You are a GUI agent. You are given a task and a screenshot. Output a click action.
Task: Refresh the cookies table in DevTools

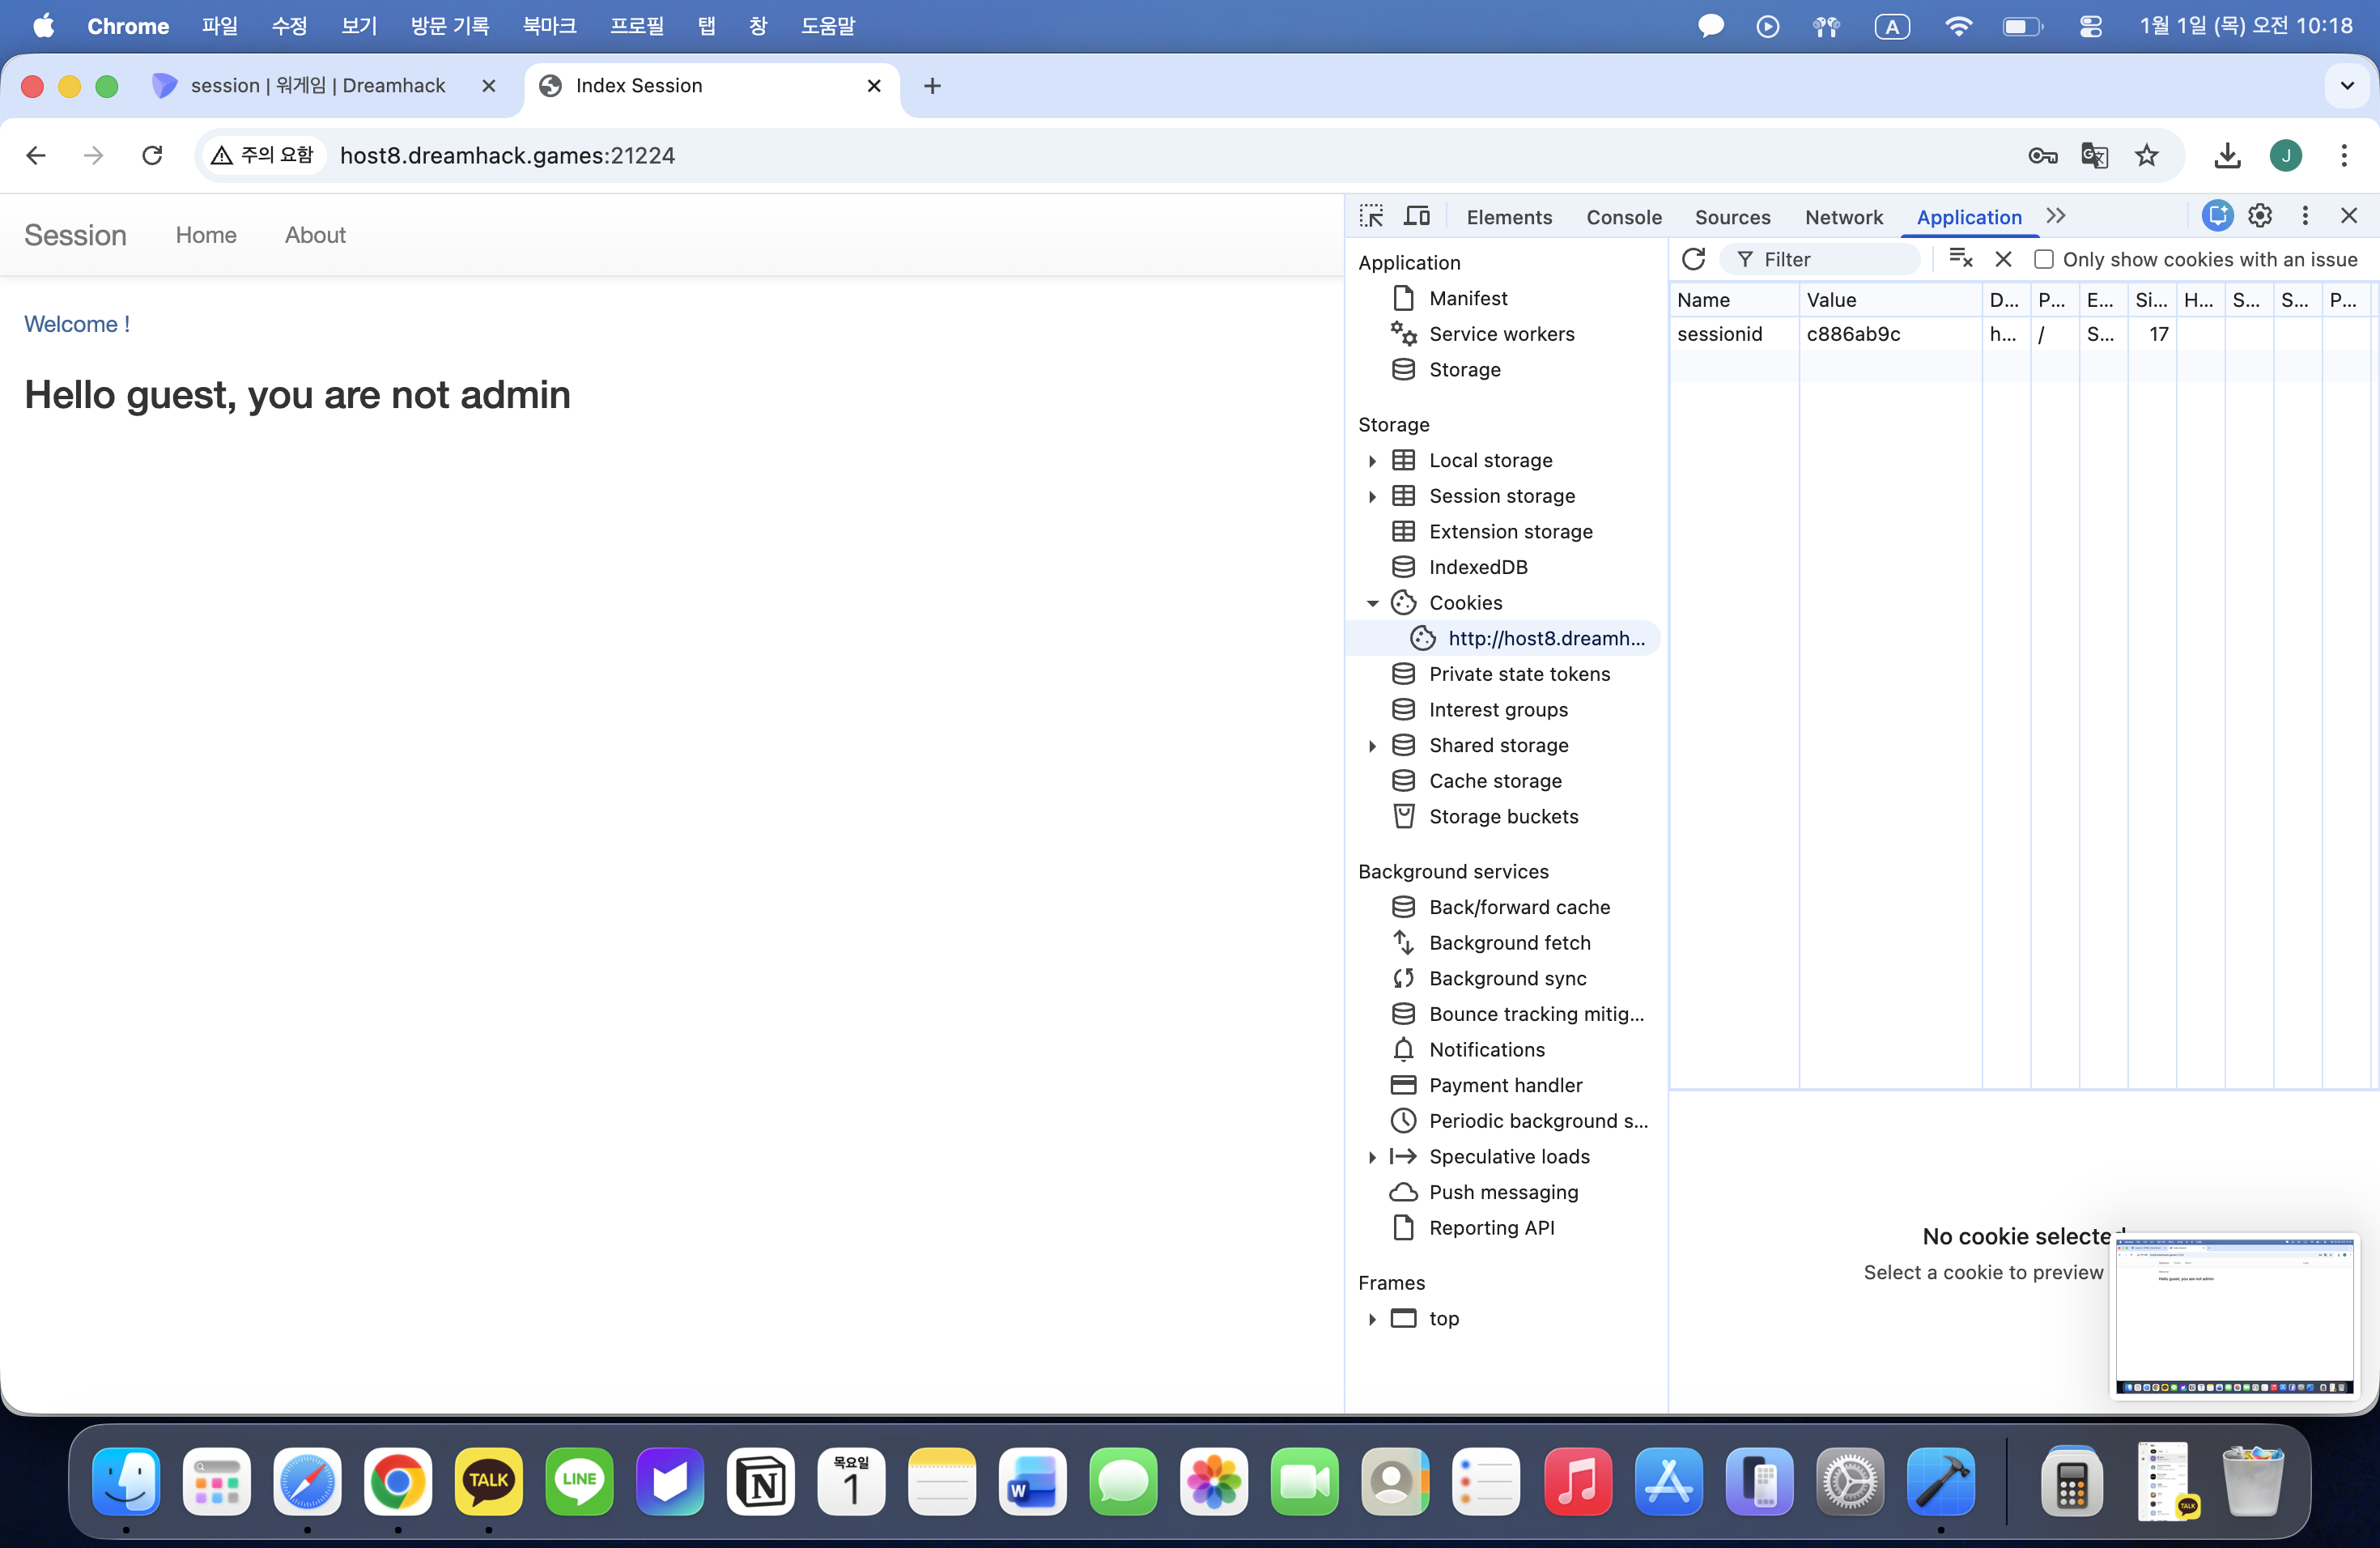[1693, 259]
